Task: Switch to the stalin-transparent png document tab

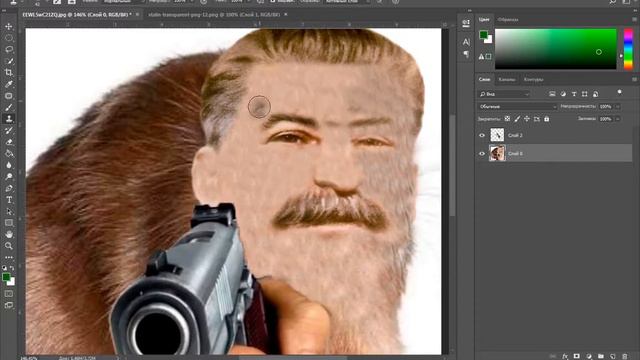Action: pos(214,14)
